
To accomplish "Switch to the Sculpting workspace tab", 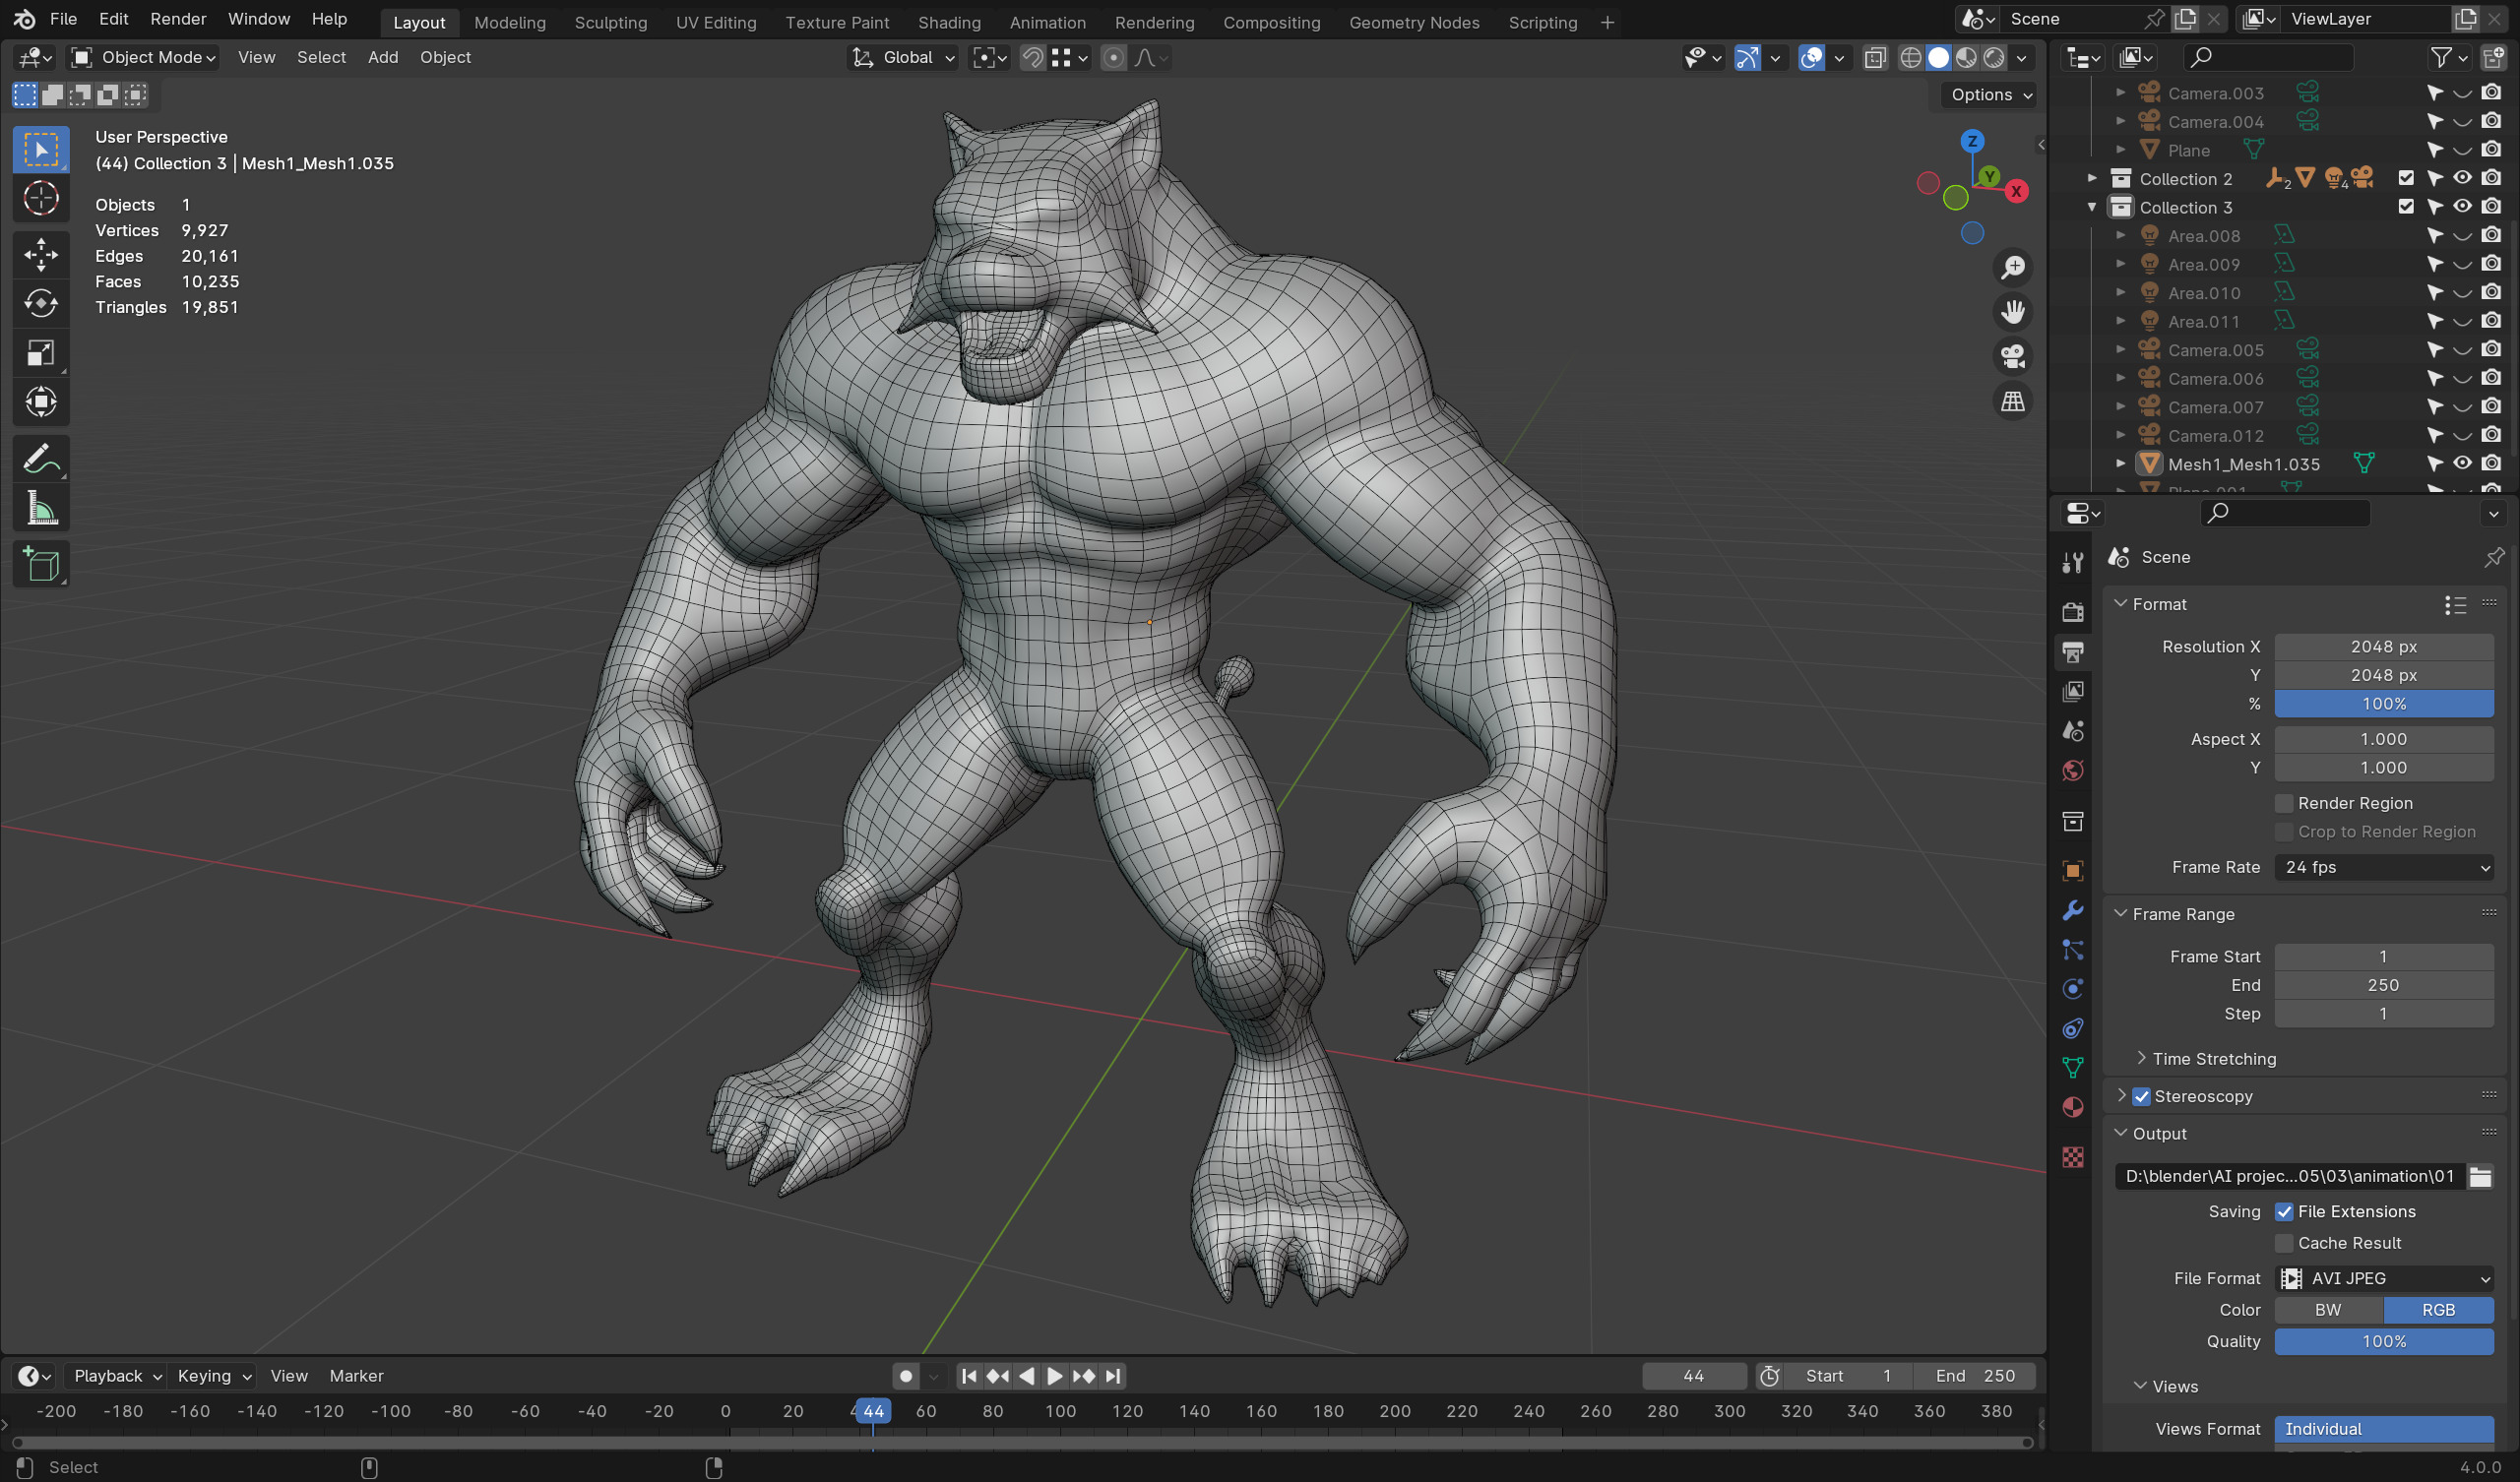I will point(610,22).
